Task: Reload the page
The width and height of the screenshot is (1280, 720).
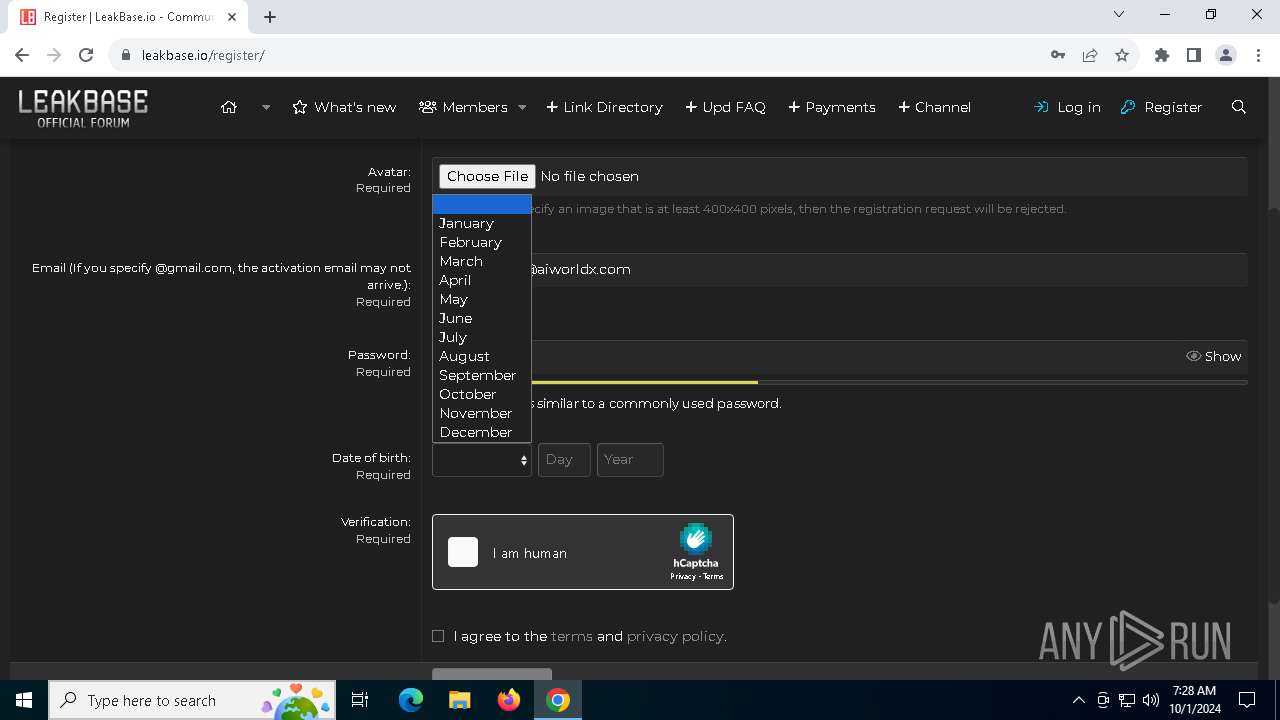Action: (86, 55)
